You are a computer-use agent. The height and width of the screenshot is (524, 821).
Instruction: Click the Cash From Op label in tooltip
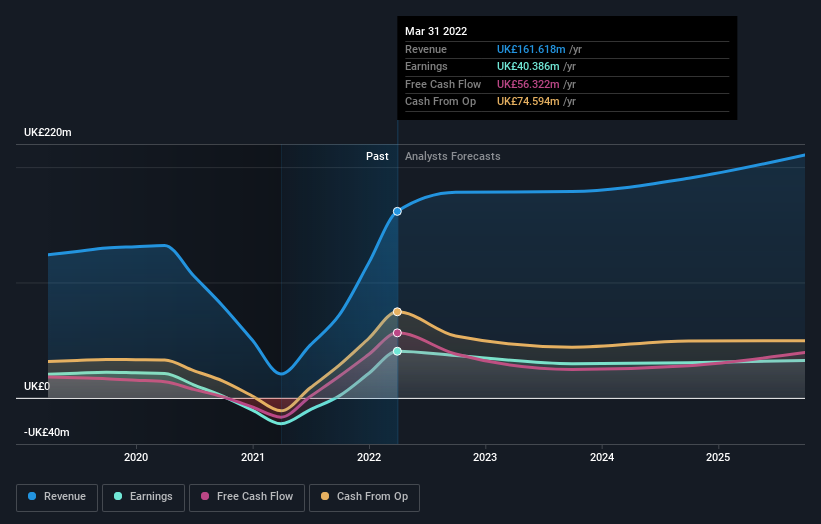tap(440, 102)
